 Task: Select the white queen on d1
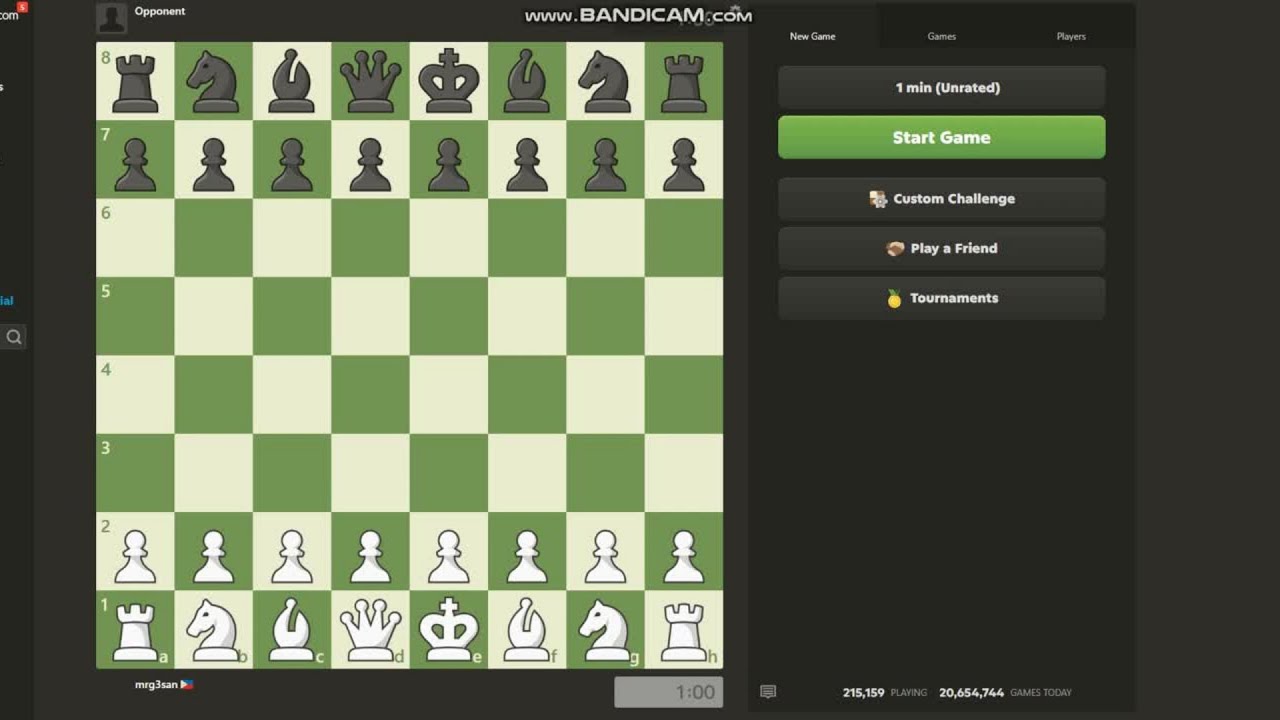tap(370, 630)
